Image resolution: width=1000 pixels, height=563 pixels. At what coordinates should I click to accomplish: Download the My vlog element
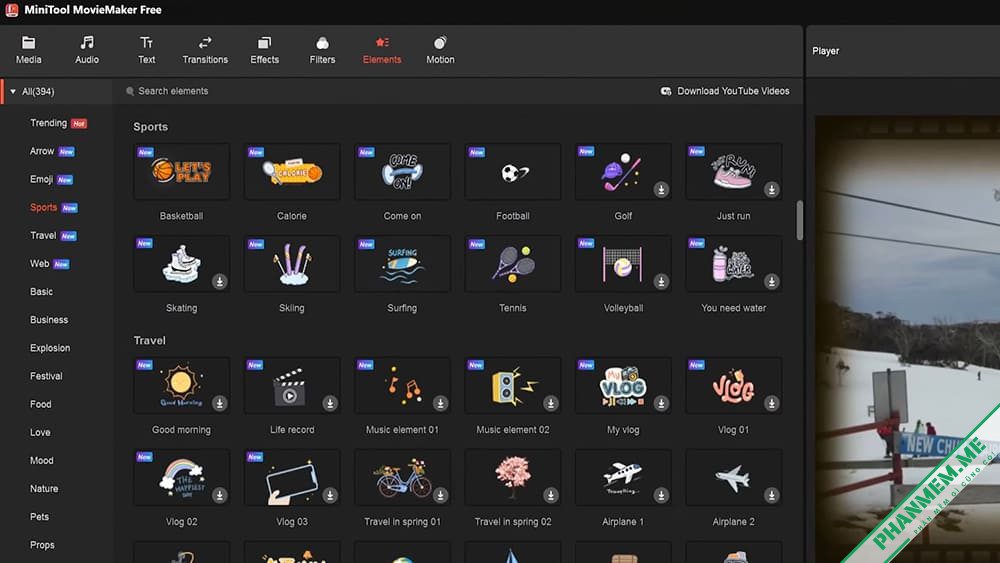(661, 403)
